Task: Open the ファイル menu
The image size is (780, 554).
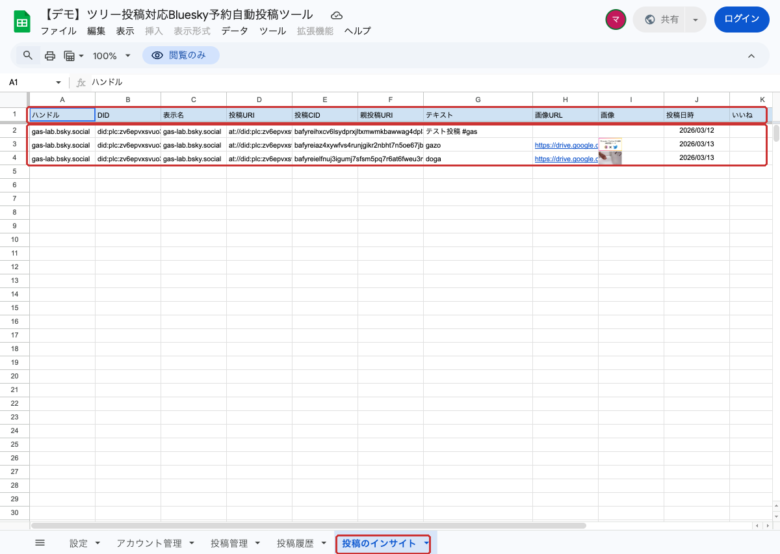Action: (x=58, y=31)
